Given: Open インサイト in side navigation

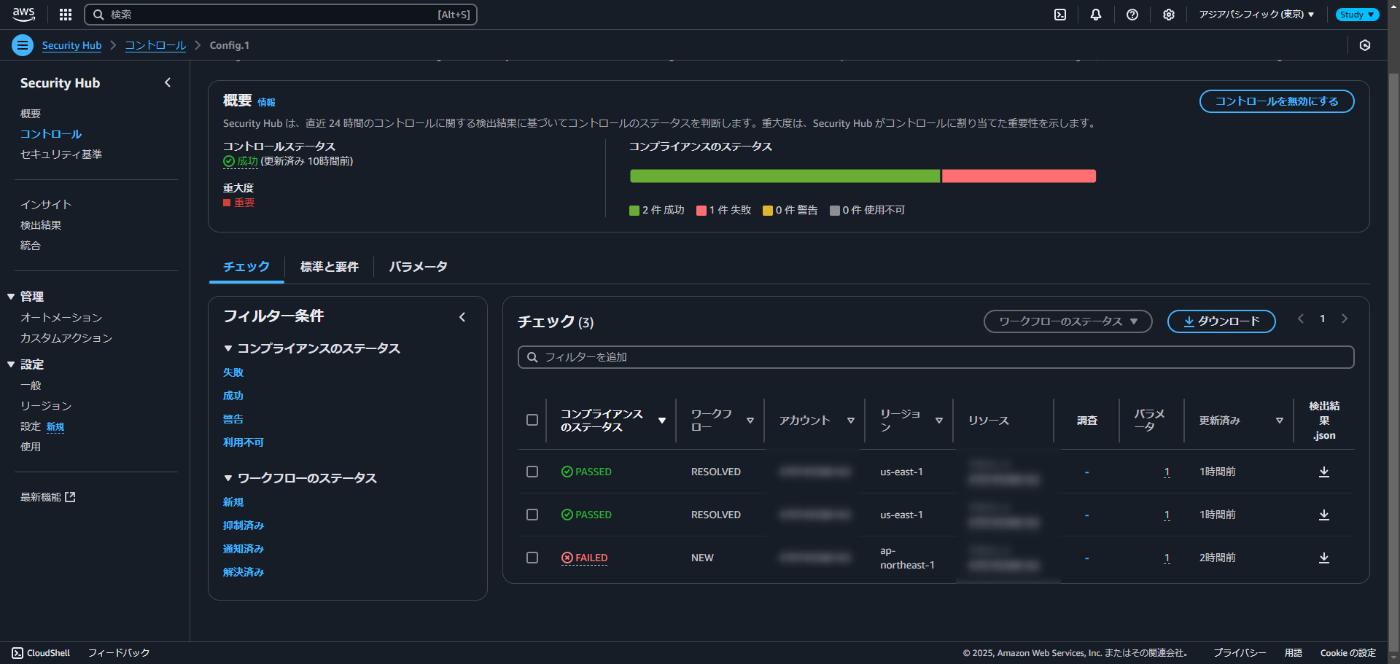Looking at the screenshot, I should click(46, 204).
